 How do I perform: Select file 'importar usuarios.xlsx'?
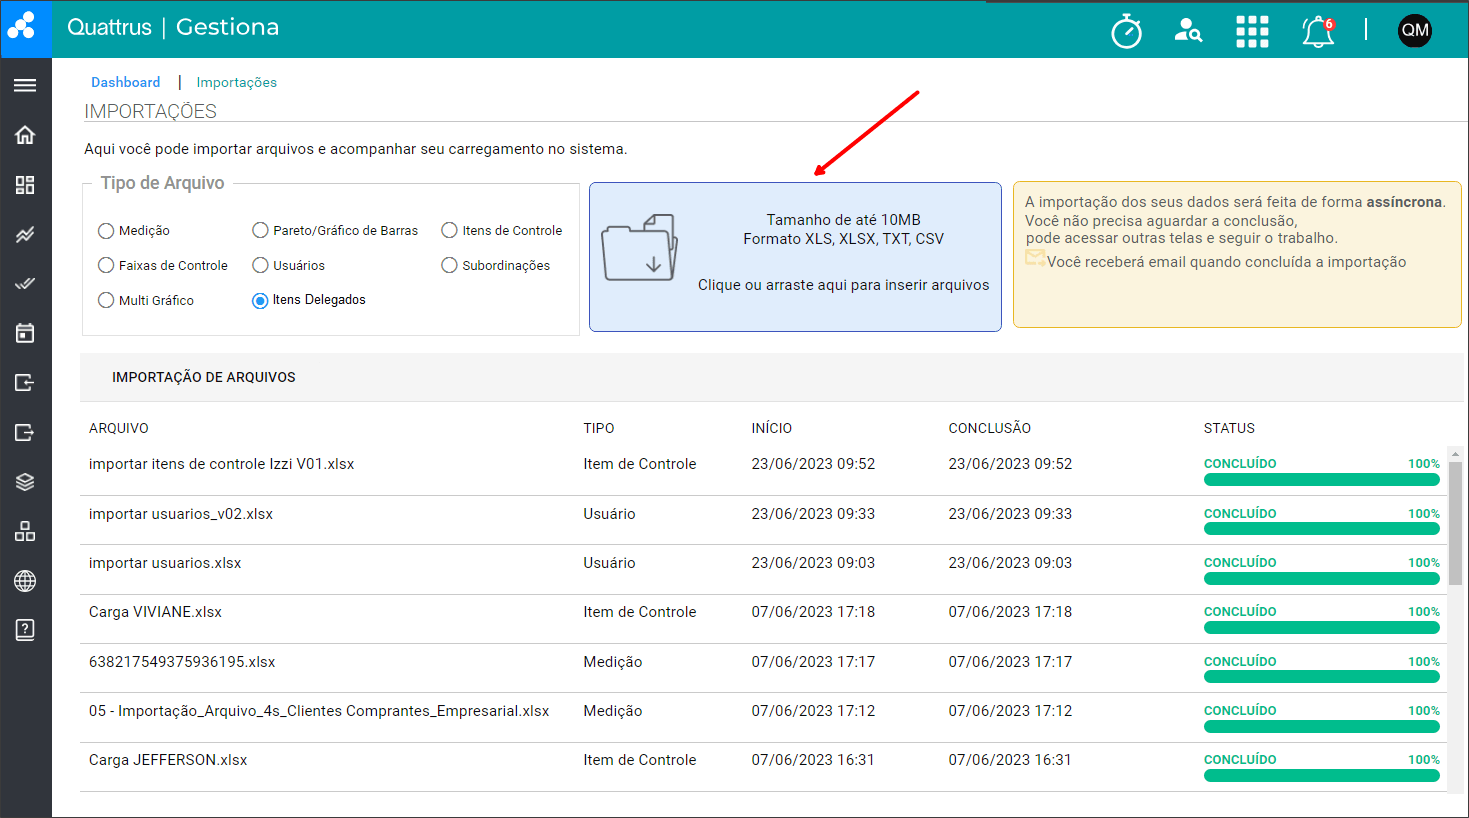(x=165, y=563)
